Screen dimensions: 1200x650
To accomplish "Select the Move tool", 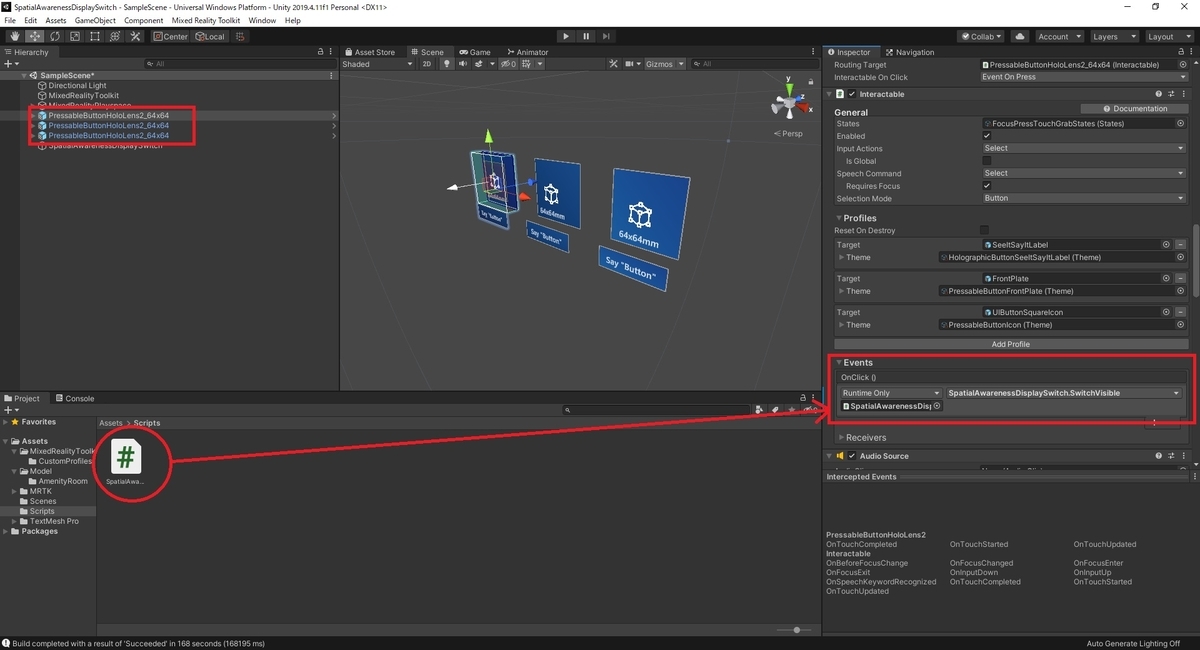I will [33, 36].
